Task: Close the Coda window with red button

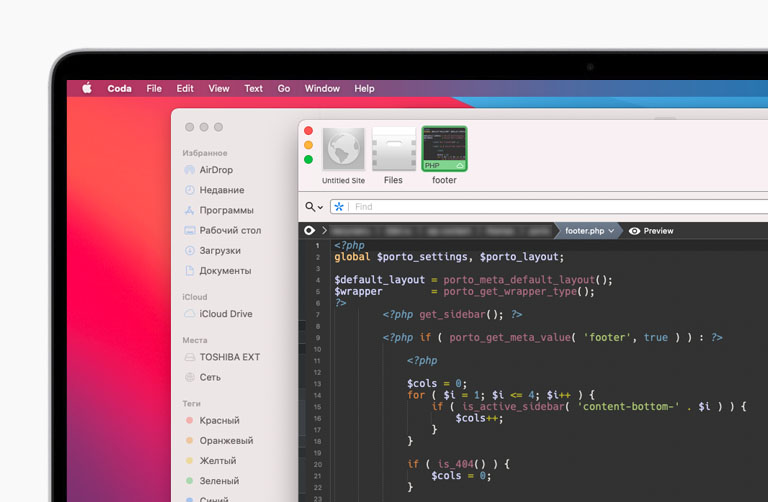Action: 308,131
